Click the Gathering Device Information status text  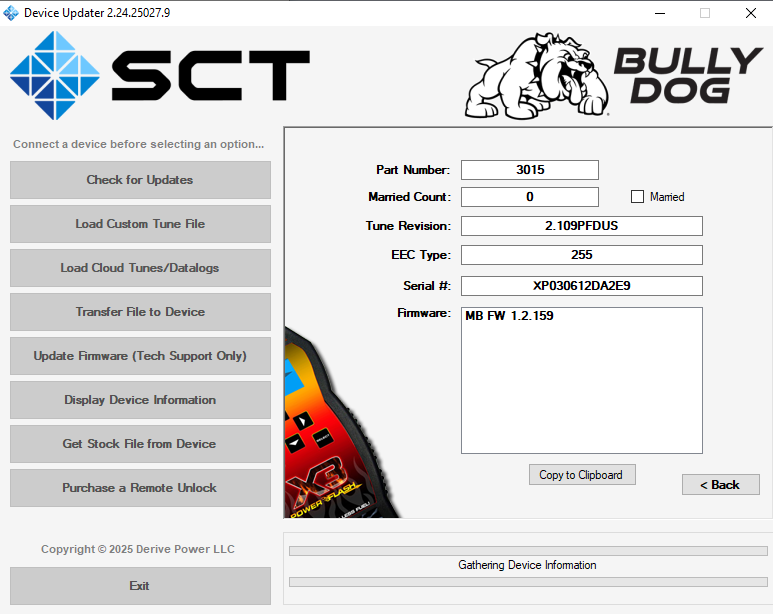(x=527, y=565)
